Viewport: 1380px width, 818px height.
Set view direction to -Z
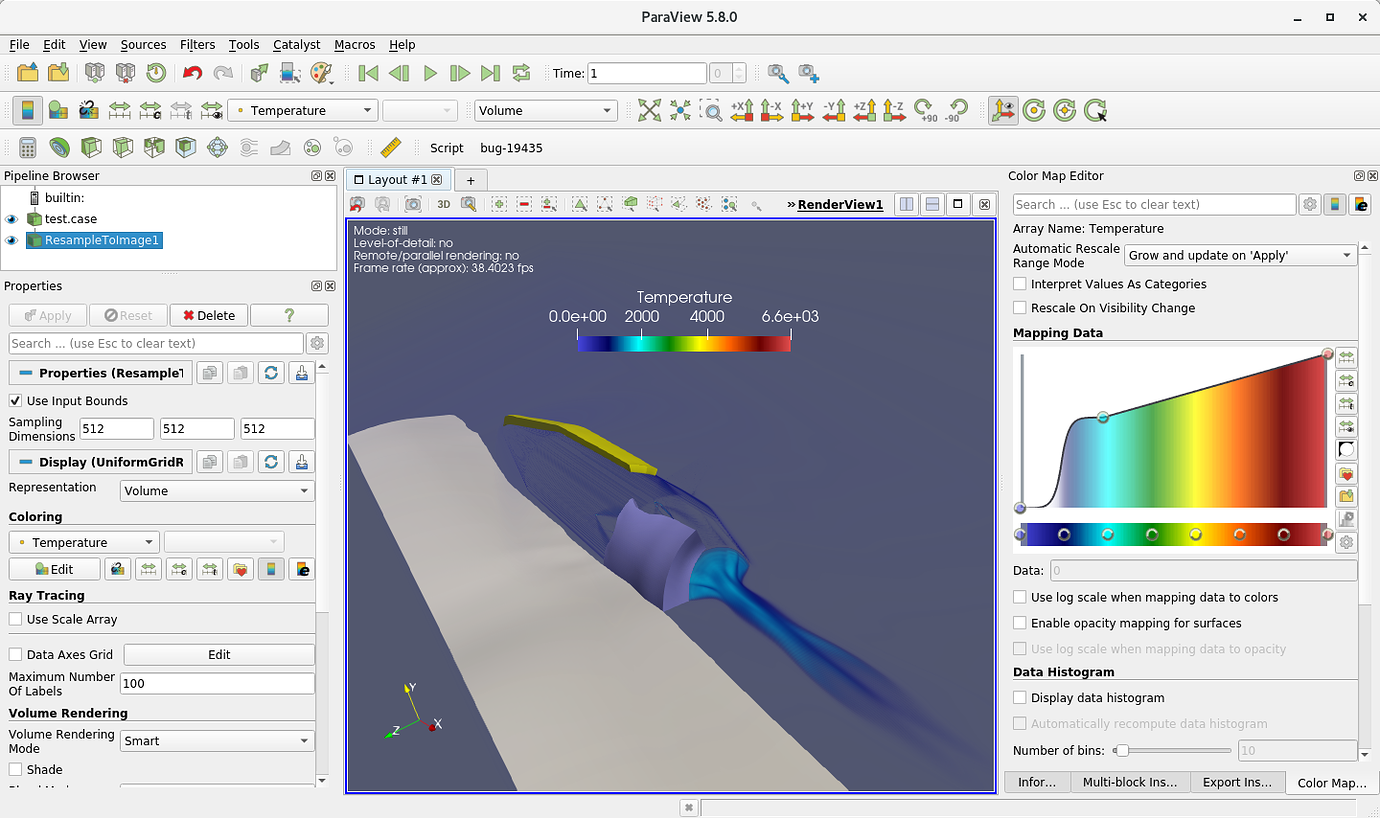pos(894,110)
